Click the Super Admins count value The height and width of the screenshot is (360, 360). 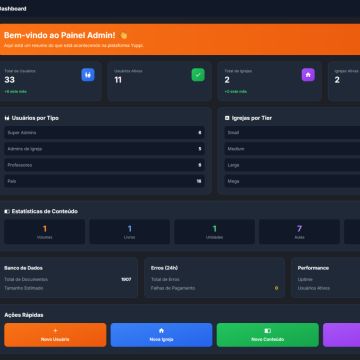tap(200, 133)
